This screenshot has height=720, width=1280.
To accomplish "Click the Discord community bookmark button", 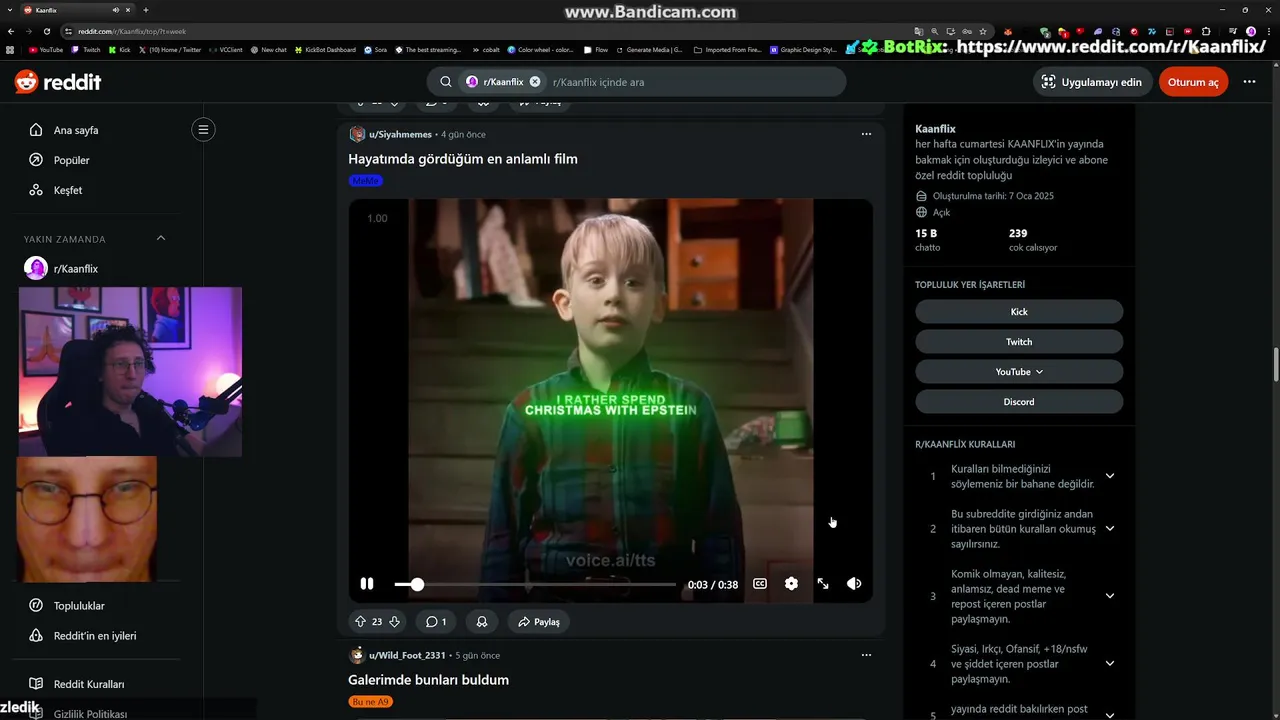I will coord(1019,402).
